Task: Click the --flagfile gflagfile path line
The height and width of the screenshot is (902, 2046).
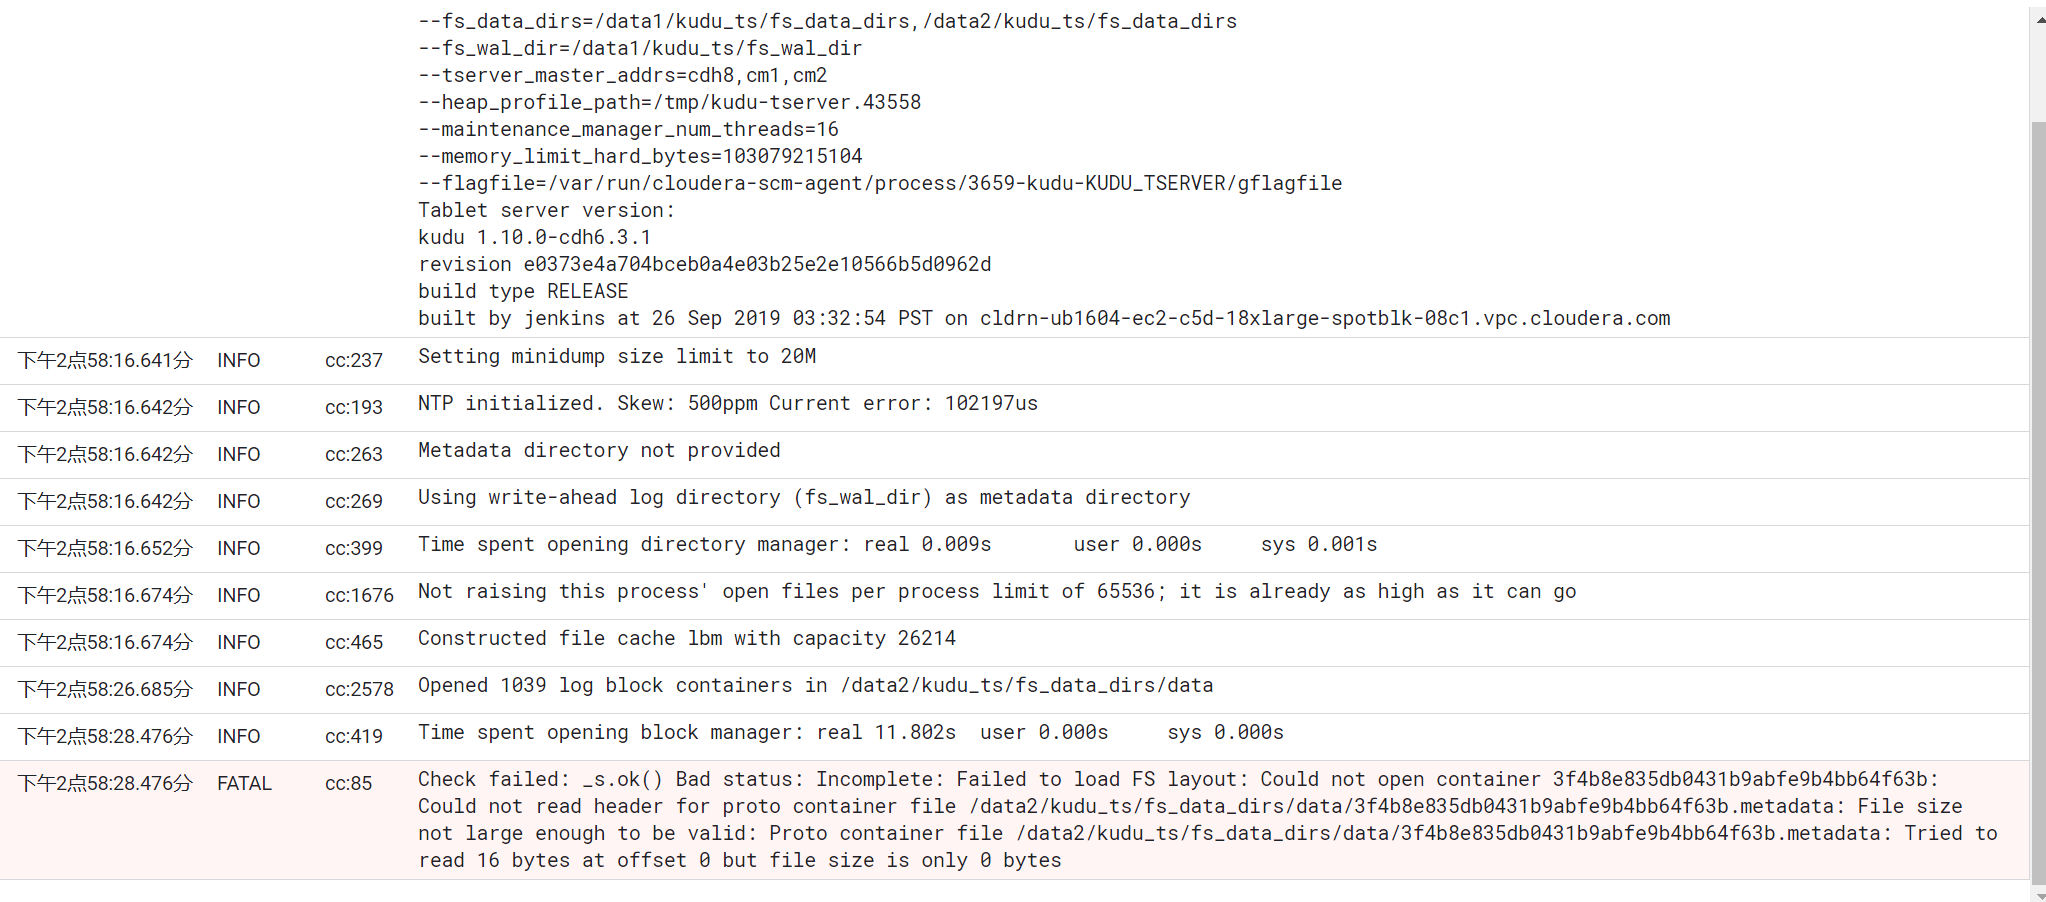Action: click(880, 184)
